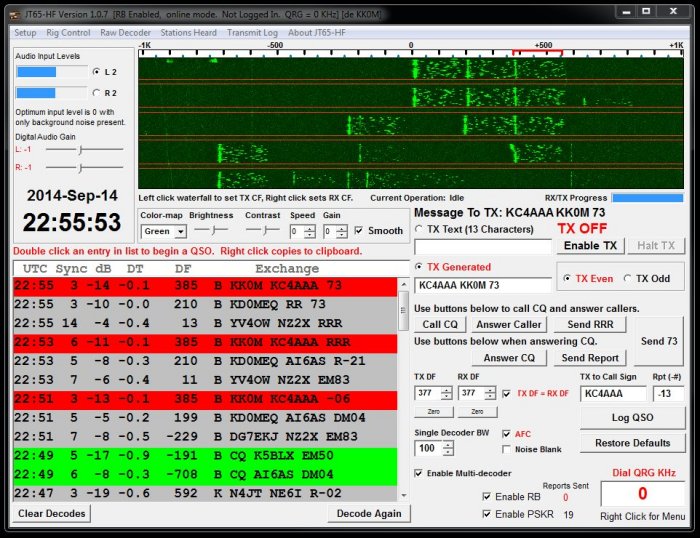This screenshot has width=700, height=538.
Task: Click the Send 73 button
Action: (x=659, y=341)
